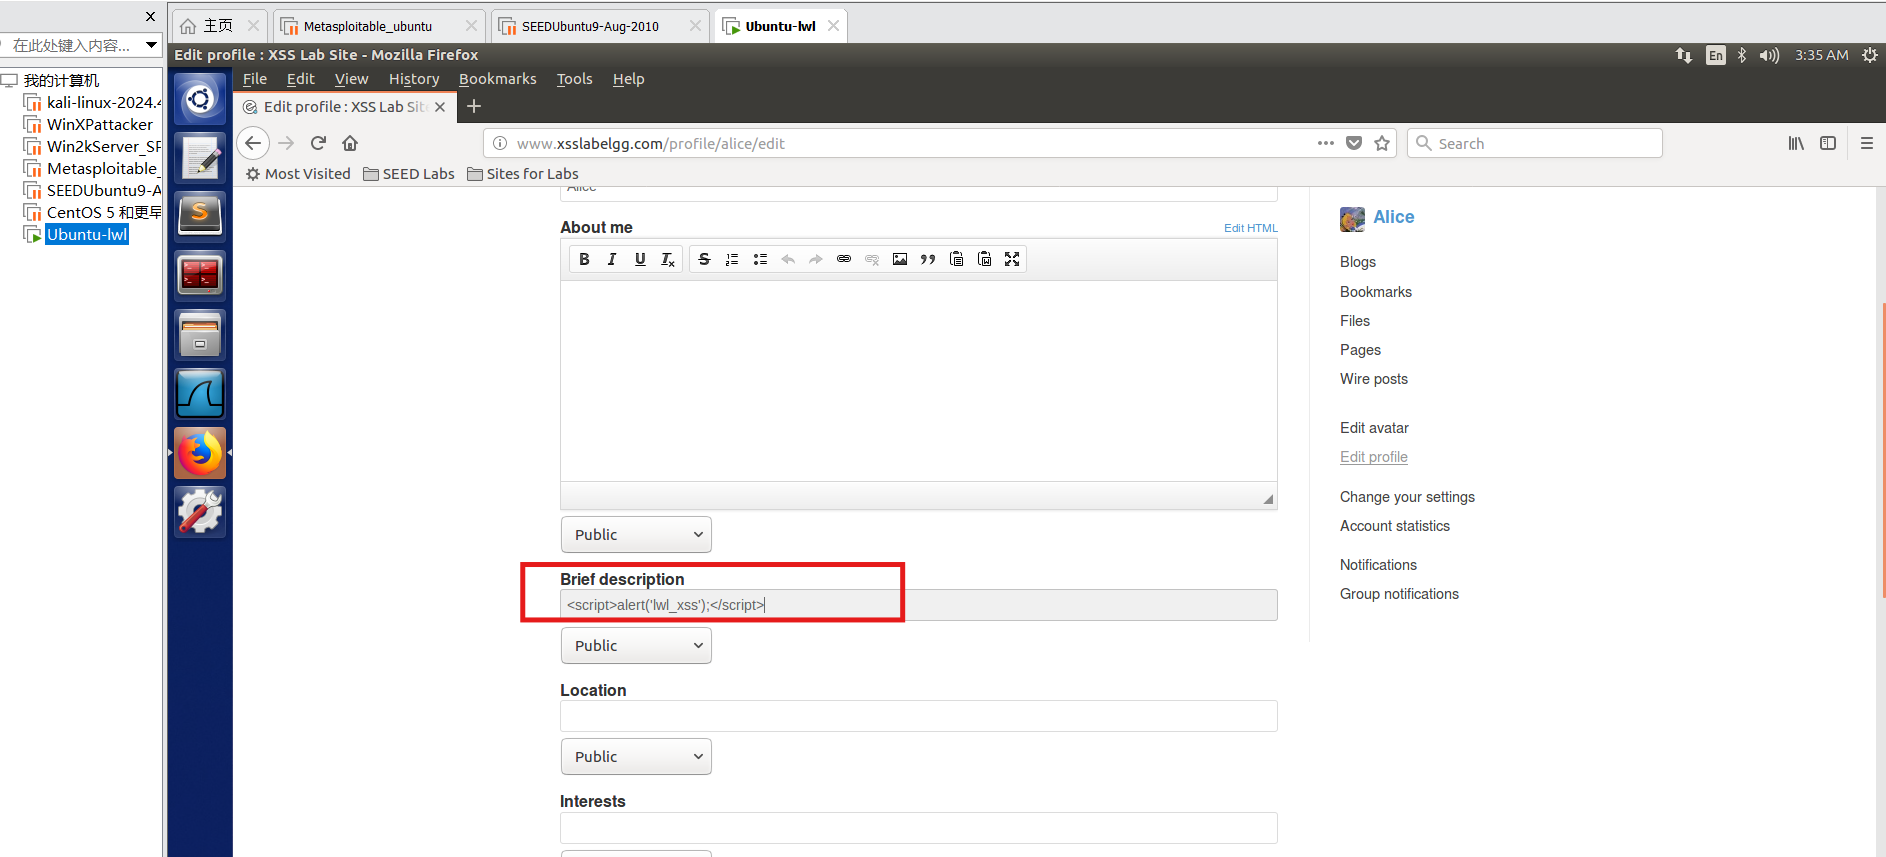This screenshot has width=1886, height=857.
Task: Click Paste as plain text icon
Action: 956,259
